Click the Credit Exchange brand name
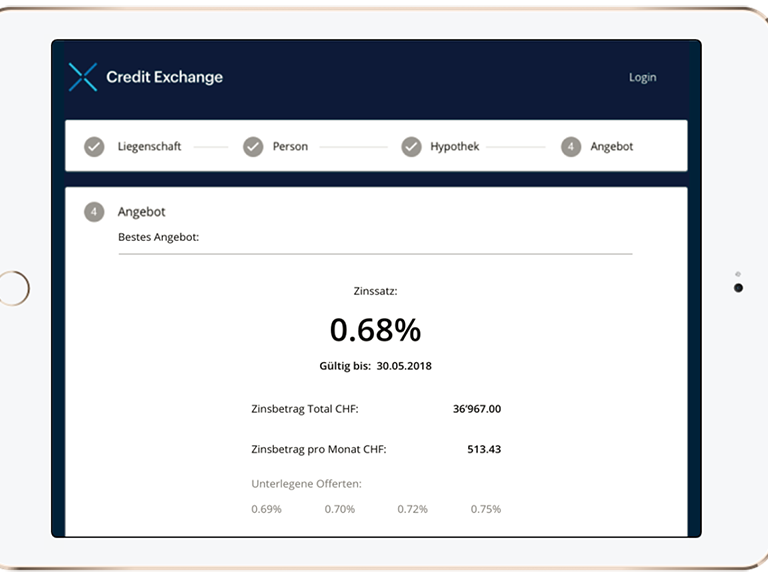768x577 pixels. pyautogui.click(x=164, y=77)
